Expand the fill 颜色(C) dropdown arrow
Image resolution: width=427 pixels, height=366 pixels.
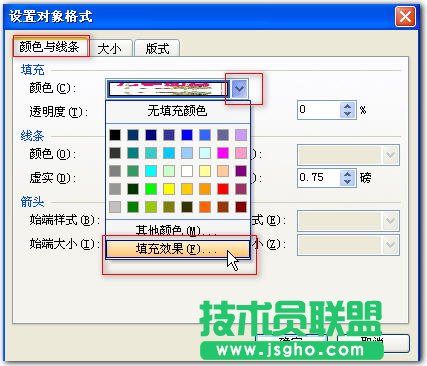click(239, 89)
